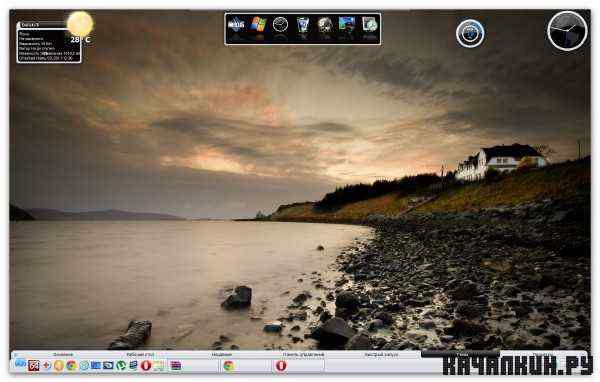
Task: Click the weather widget showing 28°C
Action: (x=49, y=42)
